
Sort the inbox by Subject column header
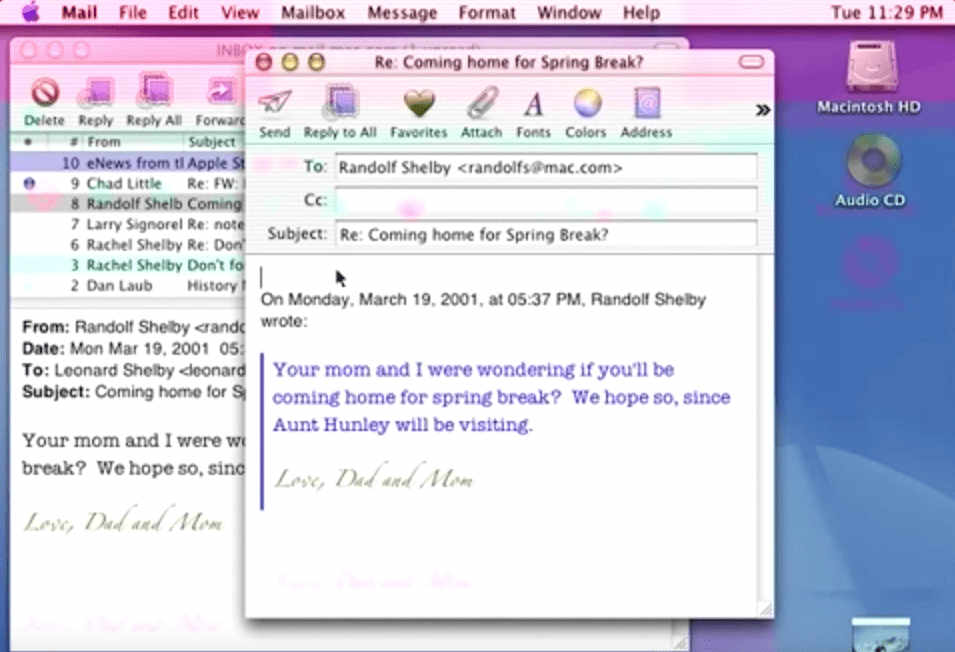[x=214, y=142]
